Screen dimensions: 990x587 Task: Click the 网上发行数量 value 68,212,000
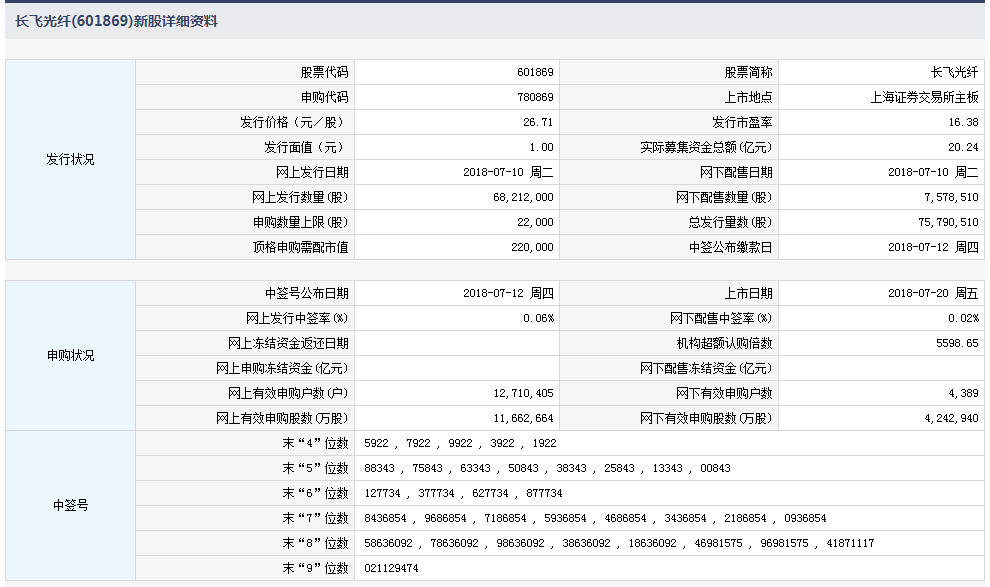coord(523,197)
